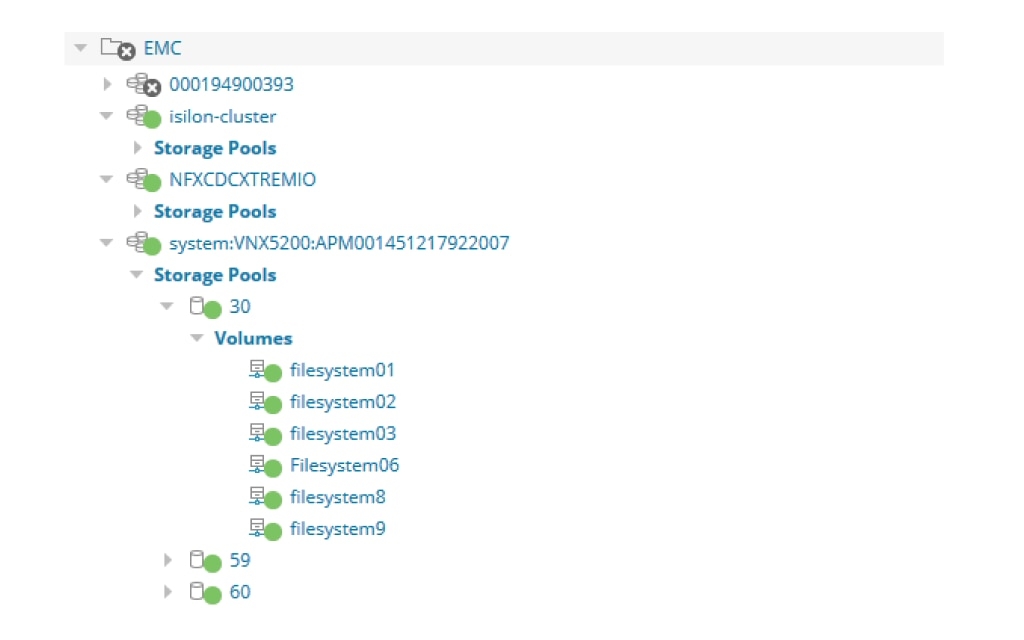Click the pool icon next to pool 30
The width and height of the screenshot is (1024, 640).
coord(199,306)
